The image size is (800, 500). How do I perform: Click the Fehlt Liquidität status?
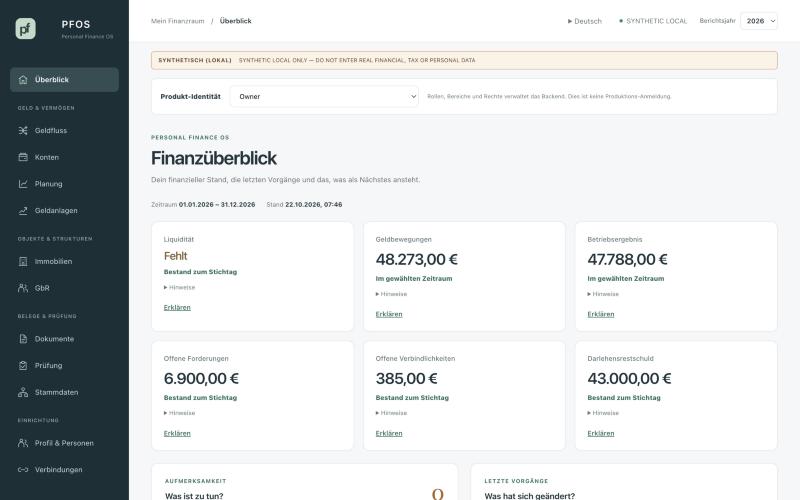(x=176, y=256)
